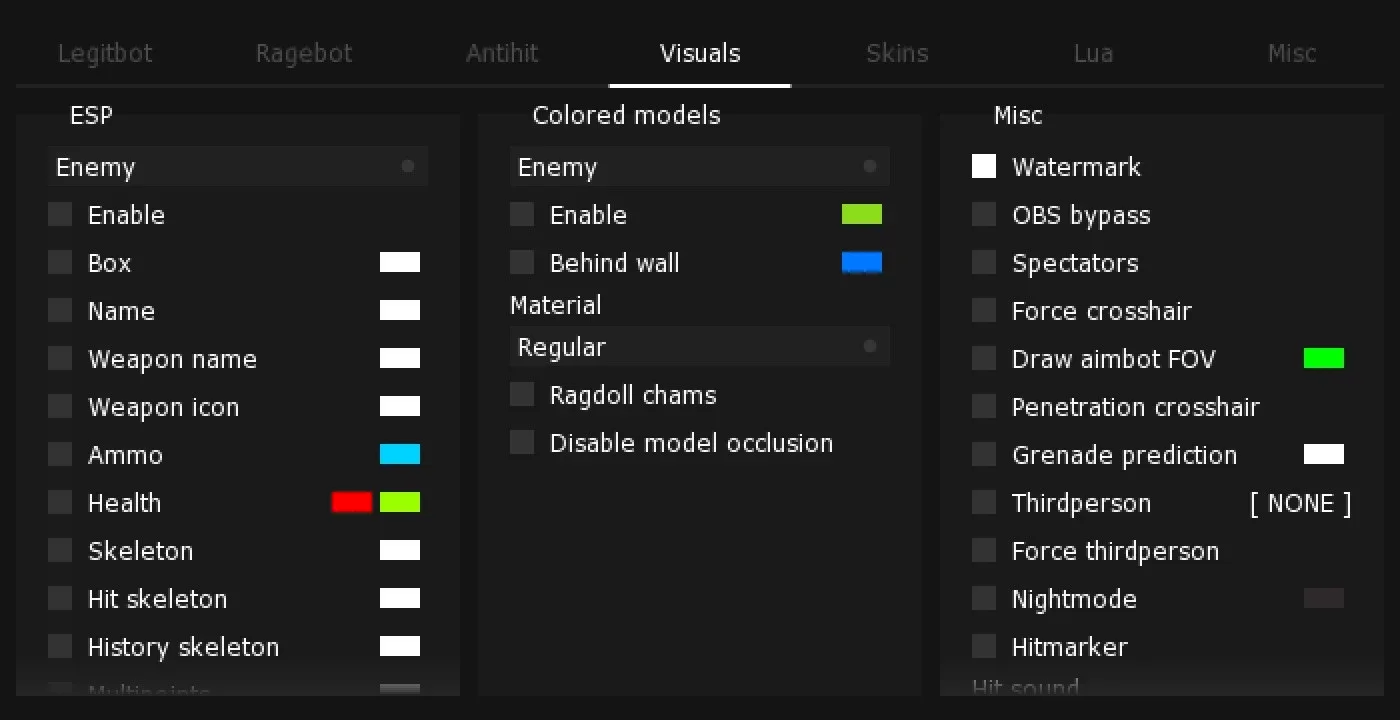
Task: Open the Skins tab
Action: coord(897,53)
